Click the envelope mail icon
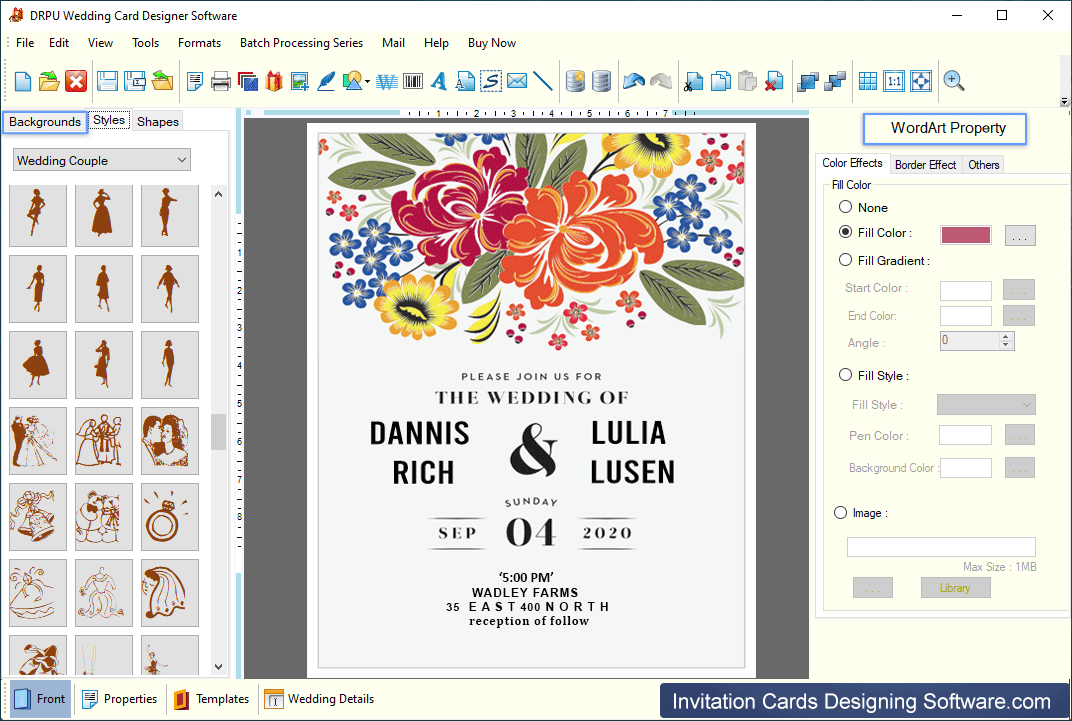1072x721 pixels. click(517, 81)
